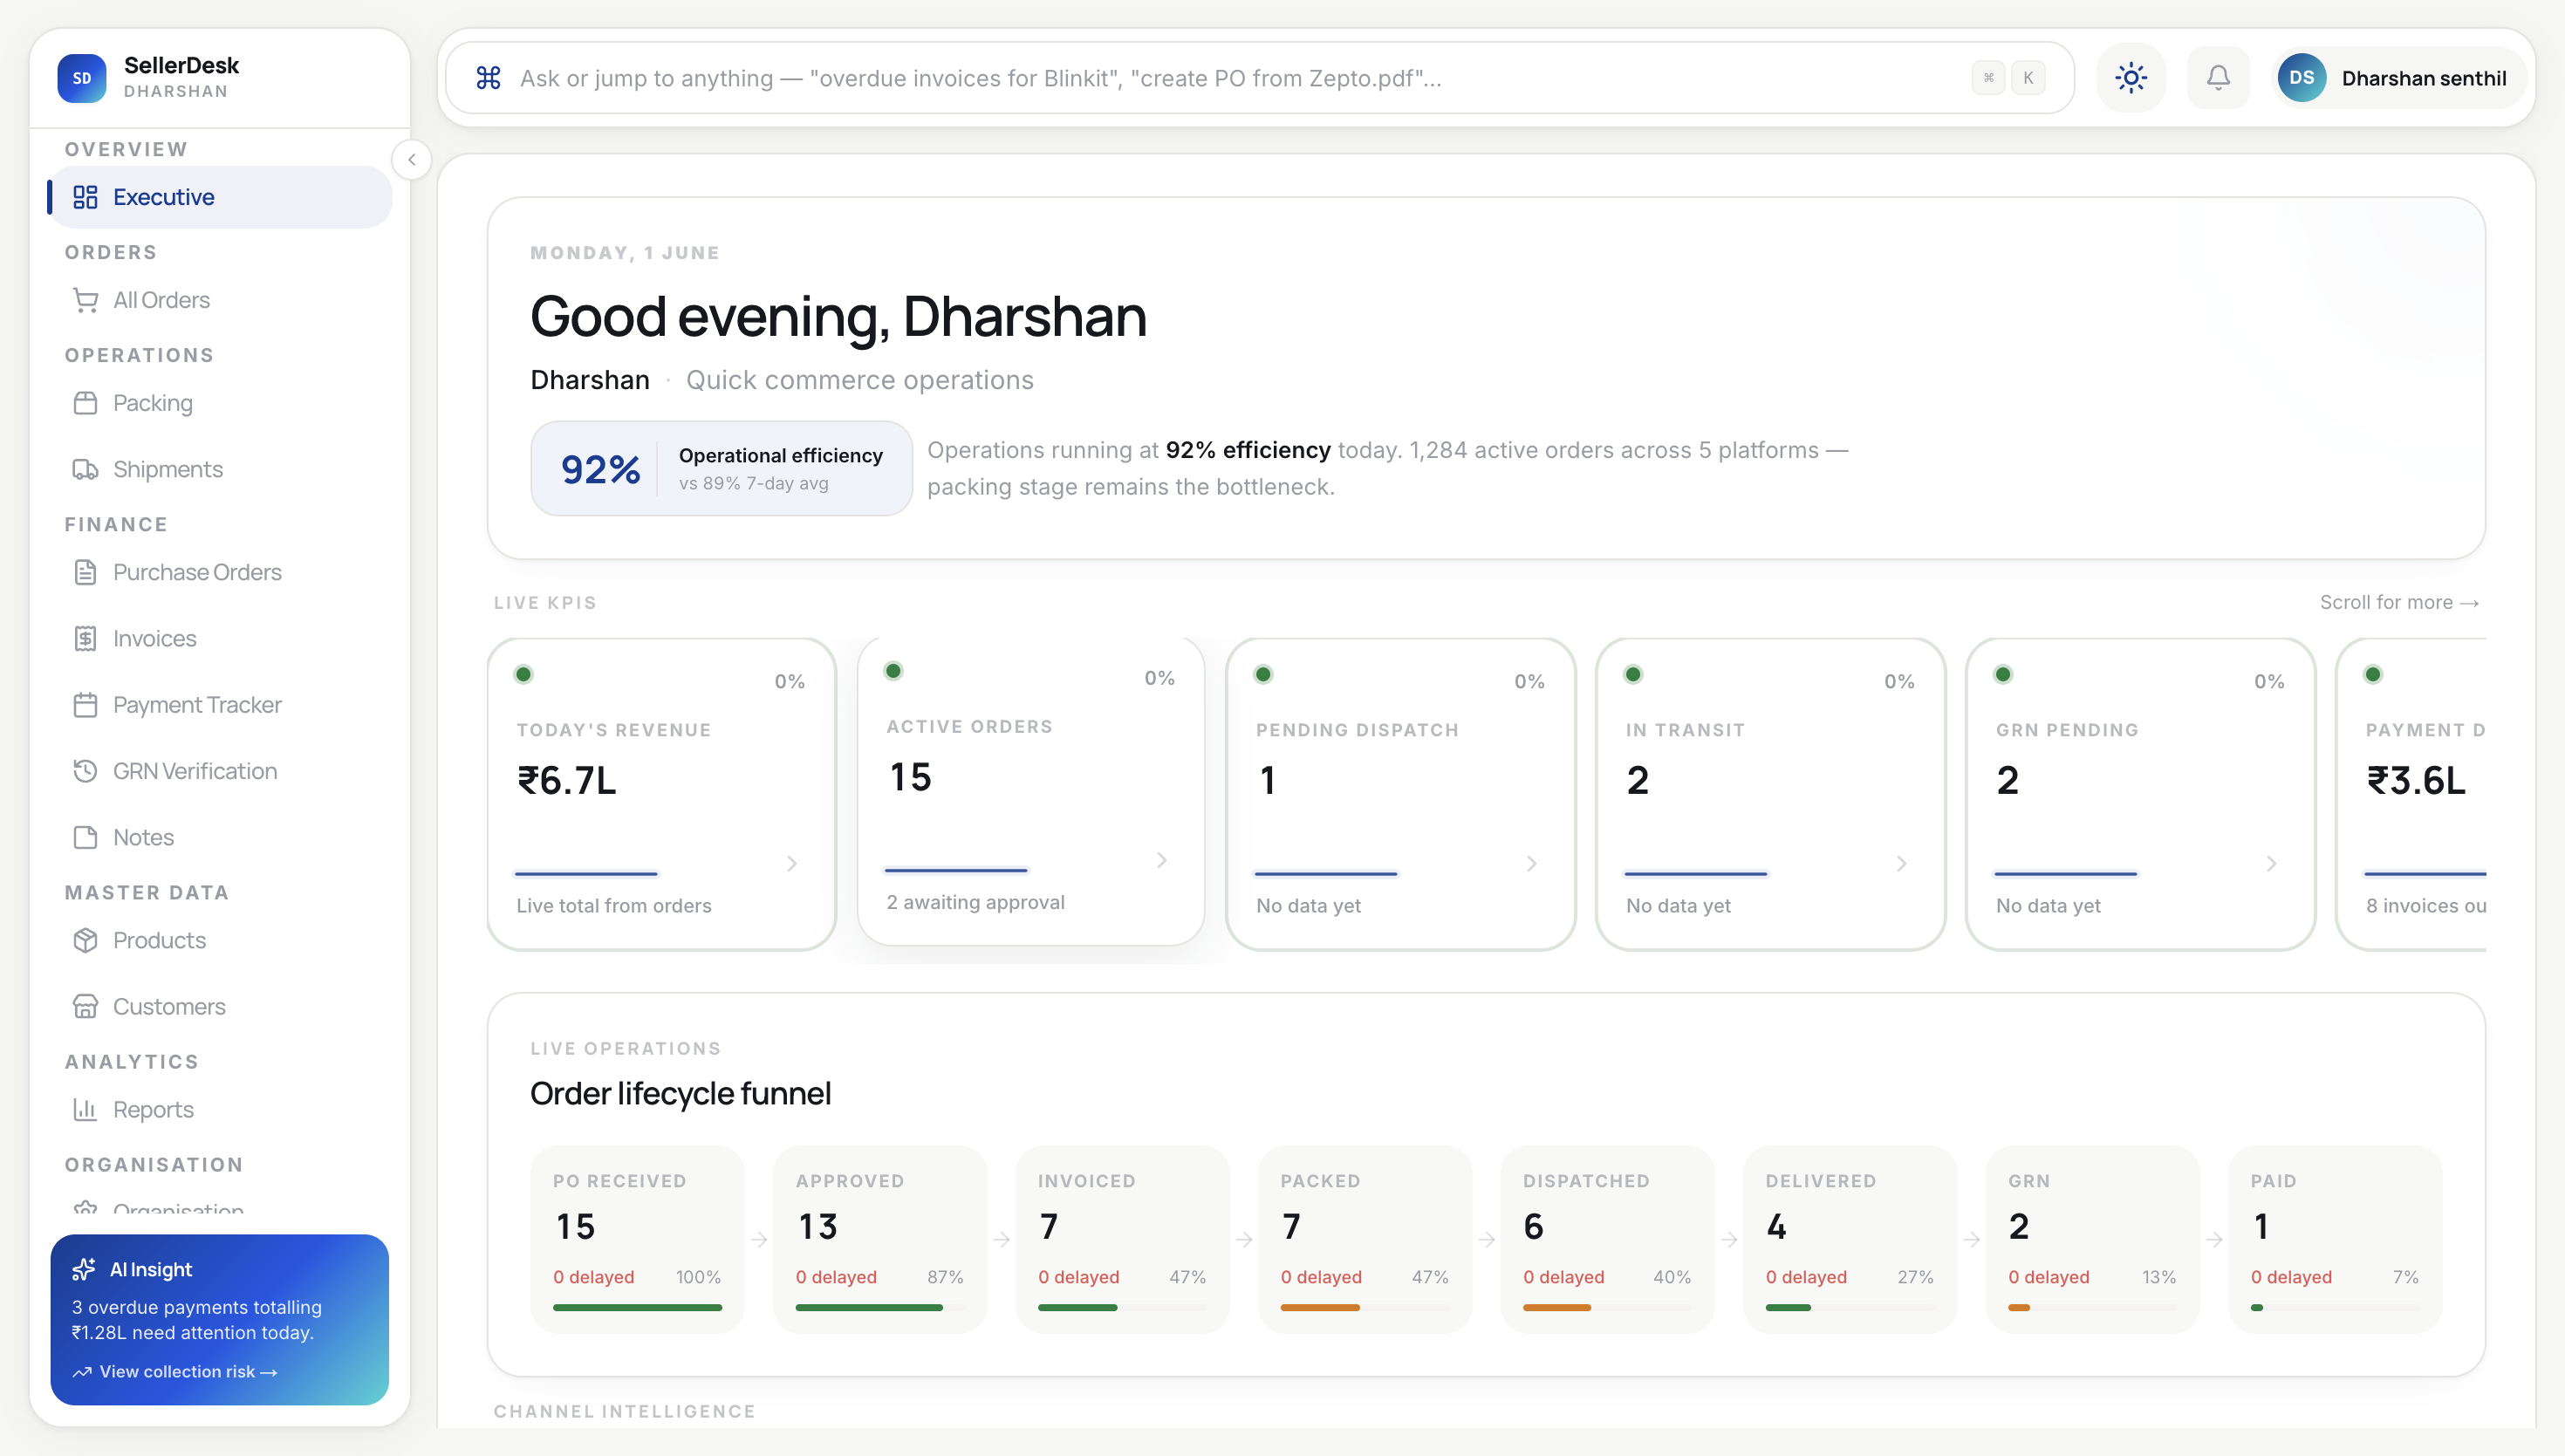Image resolution: width=2565 pixels, height=1456 pixels.
Task: Click the Paid funnel stage card
Action: point(2336,1239)
